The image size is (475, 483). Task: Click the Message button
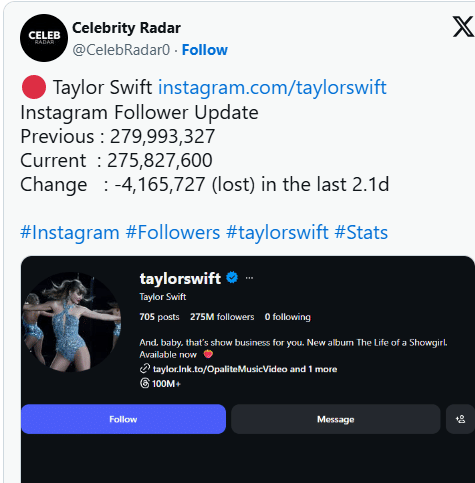coord(336,419)
